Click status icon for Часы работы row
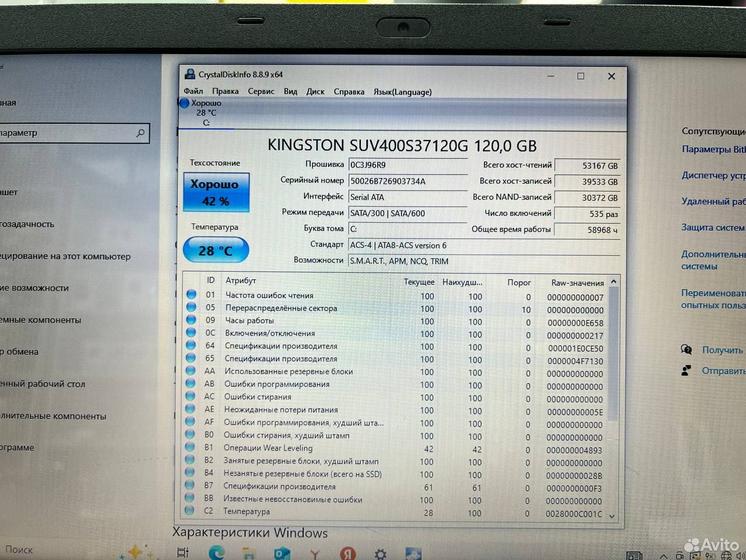Screen dimensions: 746x560 [191, 320]
